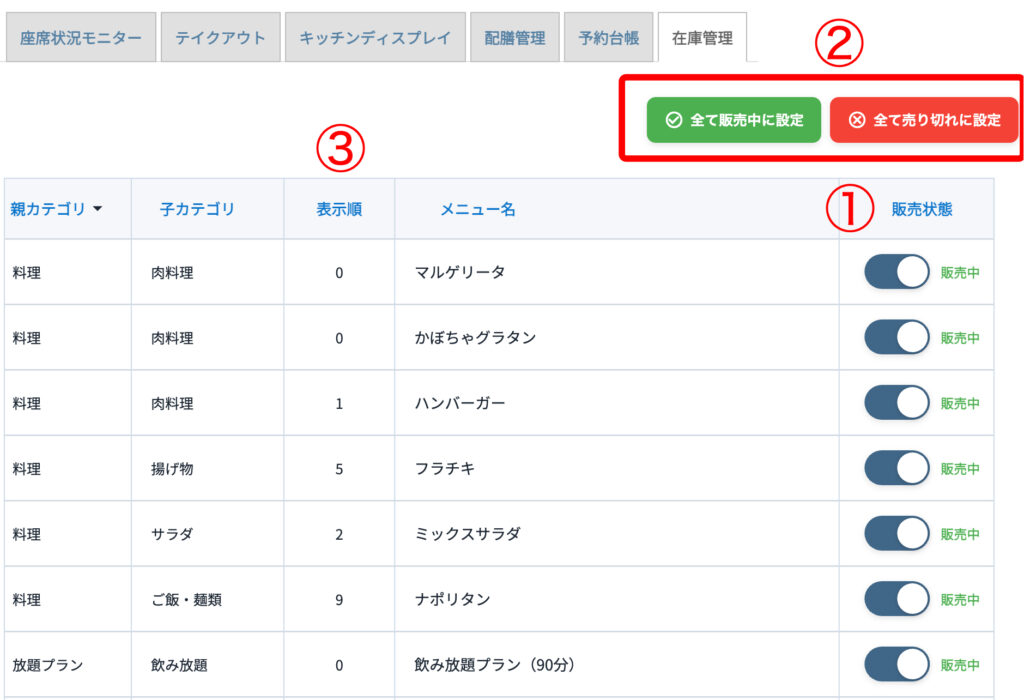This screenshot has height=700, width=1024.
Task: Set all items to sold out (全て売り切れに設定)
Action: tap(923, 120)
